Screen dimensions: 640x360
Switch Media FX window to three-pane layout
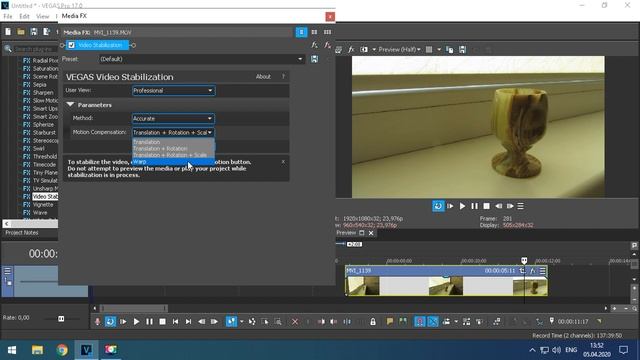[327, 32]
